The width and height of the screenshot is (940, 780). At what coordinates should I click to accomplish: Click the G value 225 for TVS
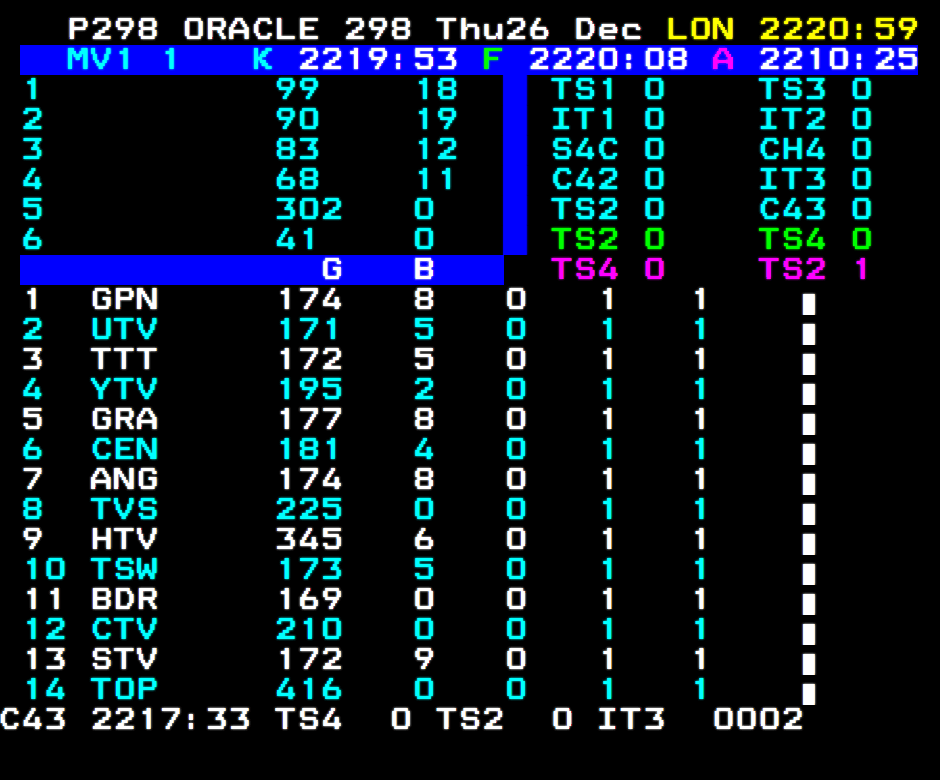[309, 508]
